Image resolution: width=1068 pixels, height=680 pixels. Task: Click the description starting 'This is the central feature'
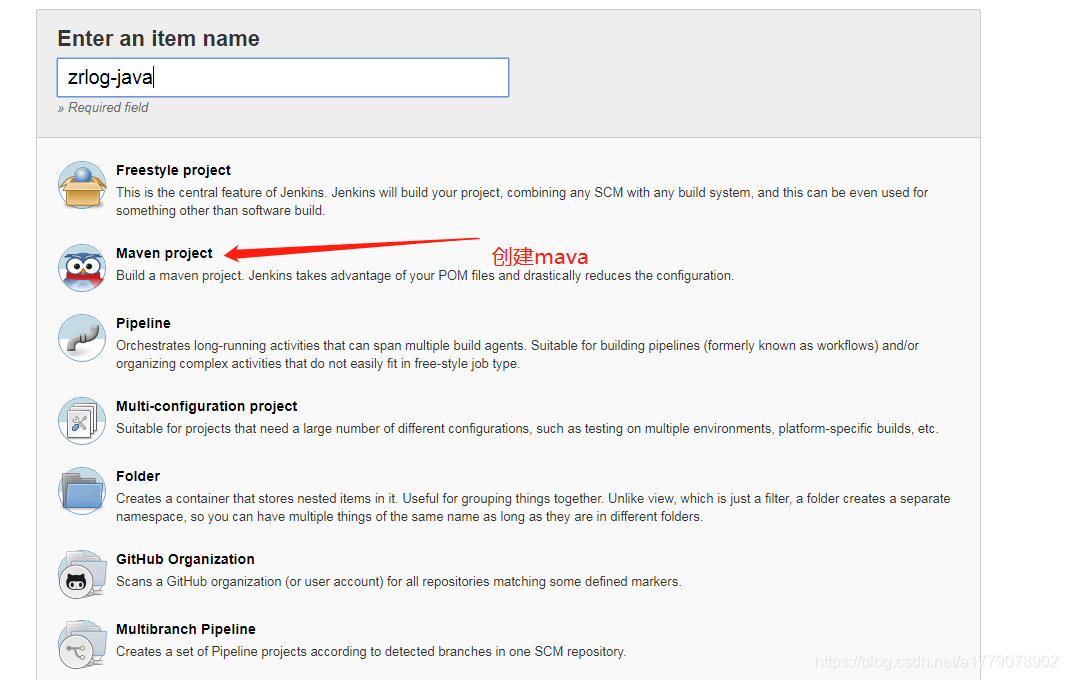tap(522, 202)
